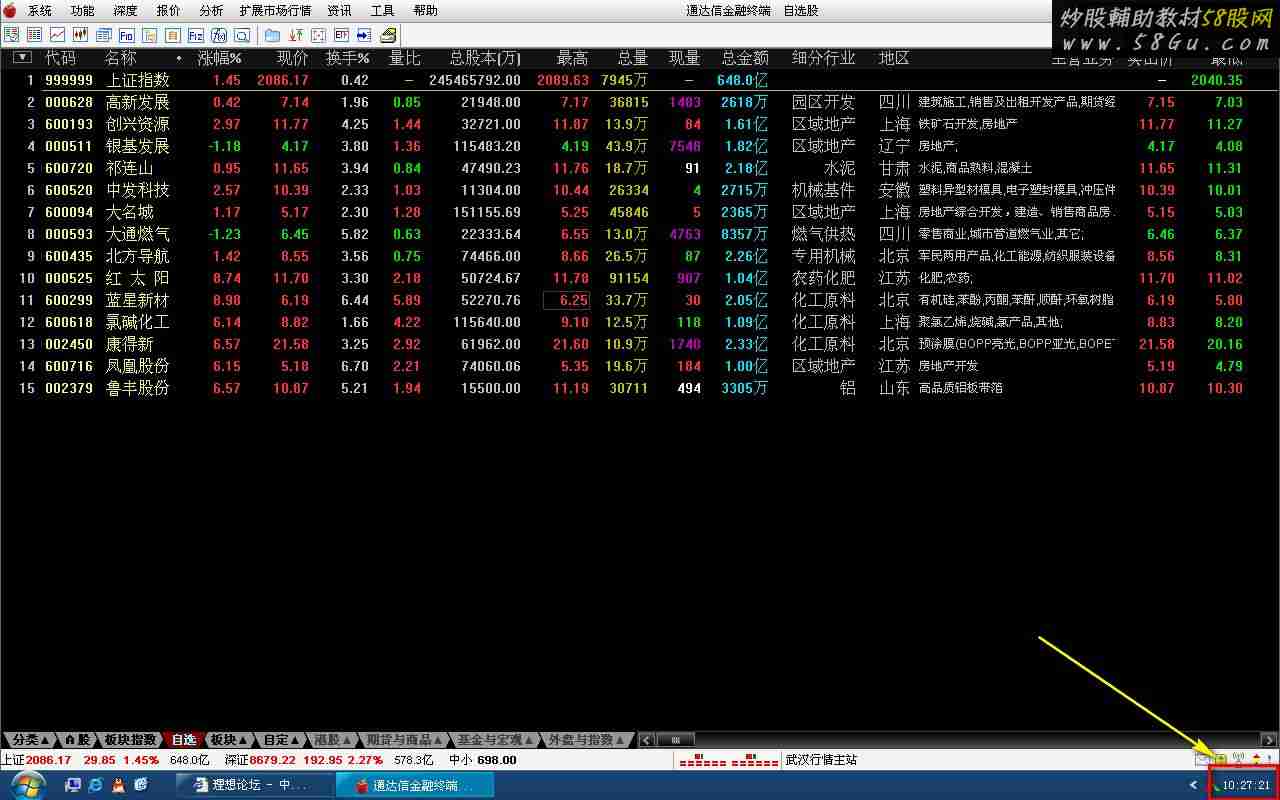The width and height of the screenshot is (1280, 800).
Task: Open the 帮助 menu
Action: tap(425, 11)
